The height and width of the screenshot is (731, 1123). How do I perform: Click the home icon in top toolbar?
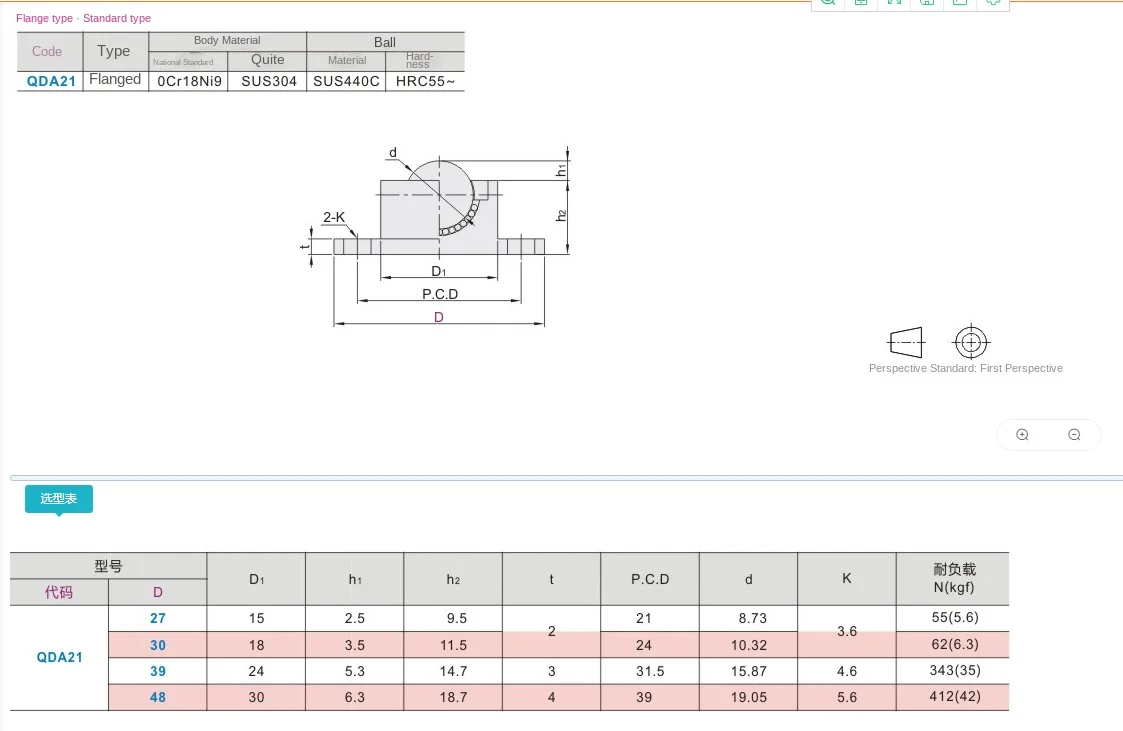(x=927, y=3)
